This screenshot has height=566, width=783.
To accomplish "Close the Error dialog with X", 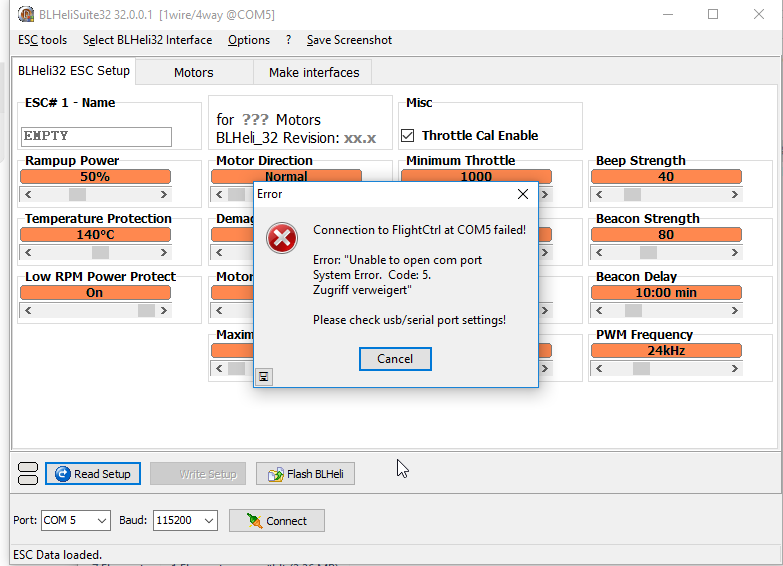I will pyautogui.click(x=522, y=194).
